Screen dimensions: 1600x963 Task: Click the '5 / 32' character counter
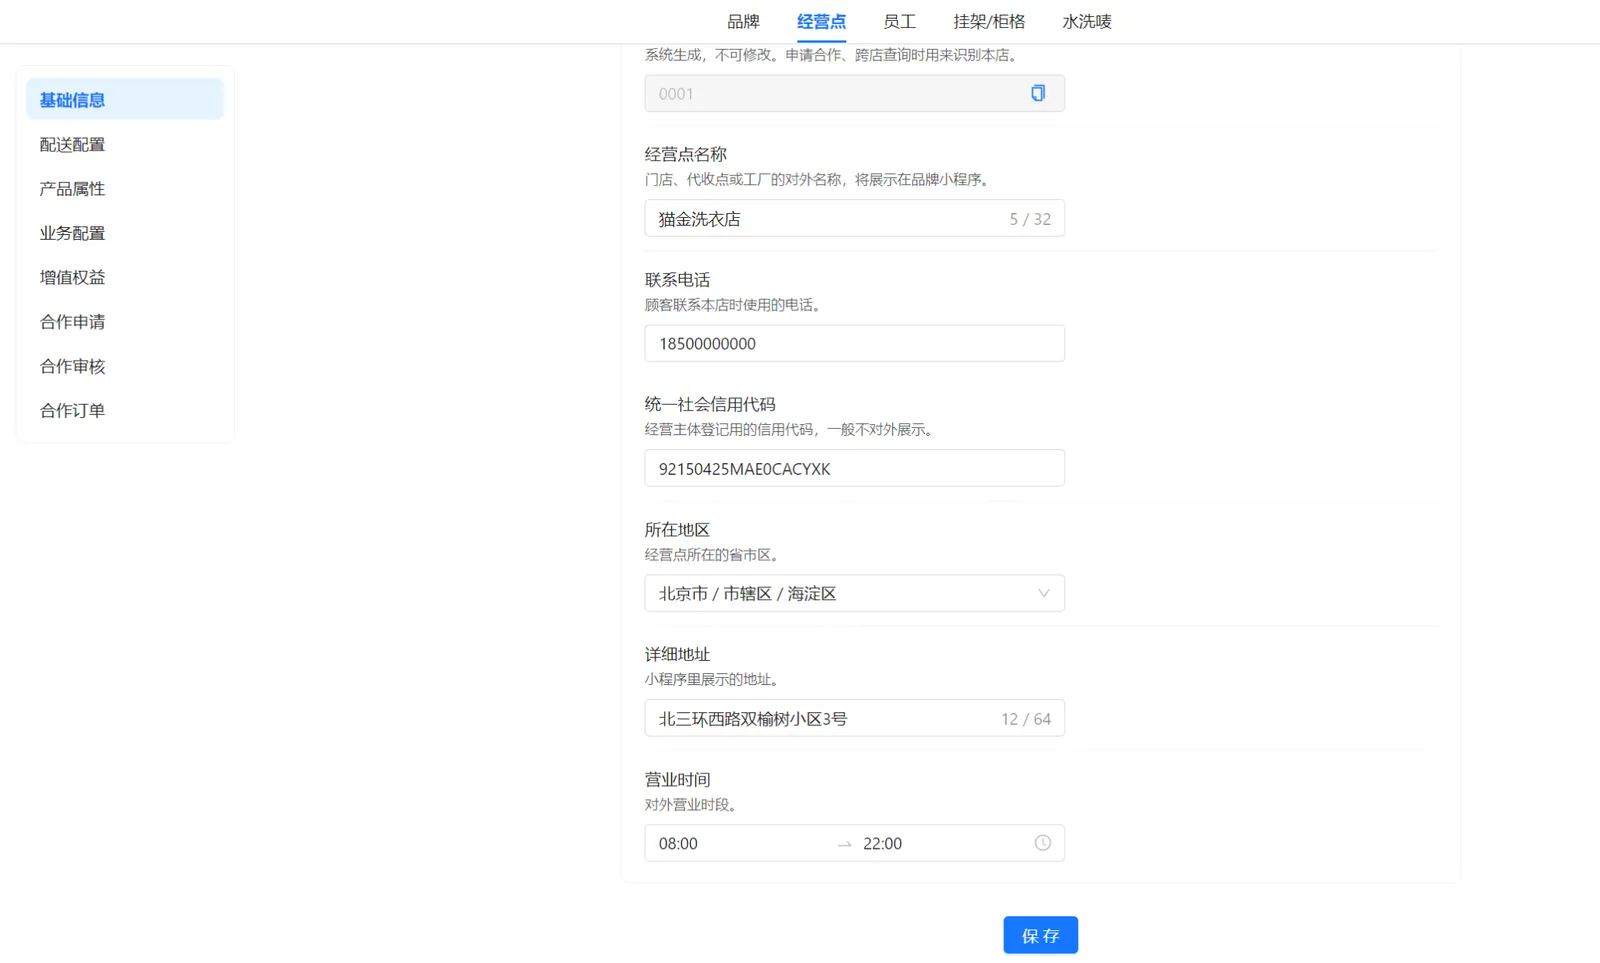coord(1030,219)
